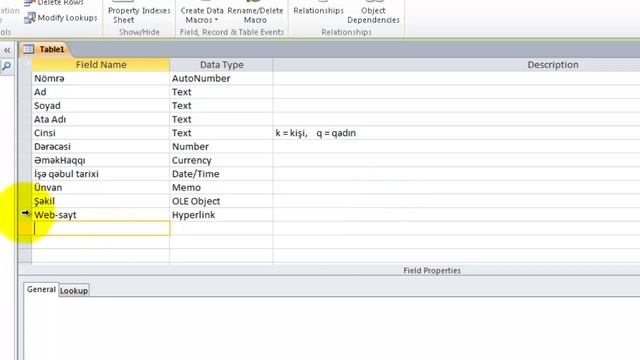
Task: Click the Field Name column header
Action: pos(101,64)
